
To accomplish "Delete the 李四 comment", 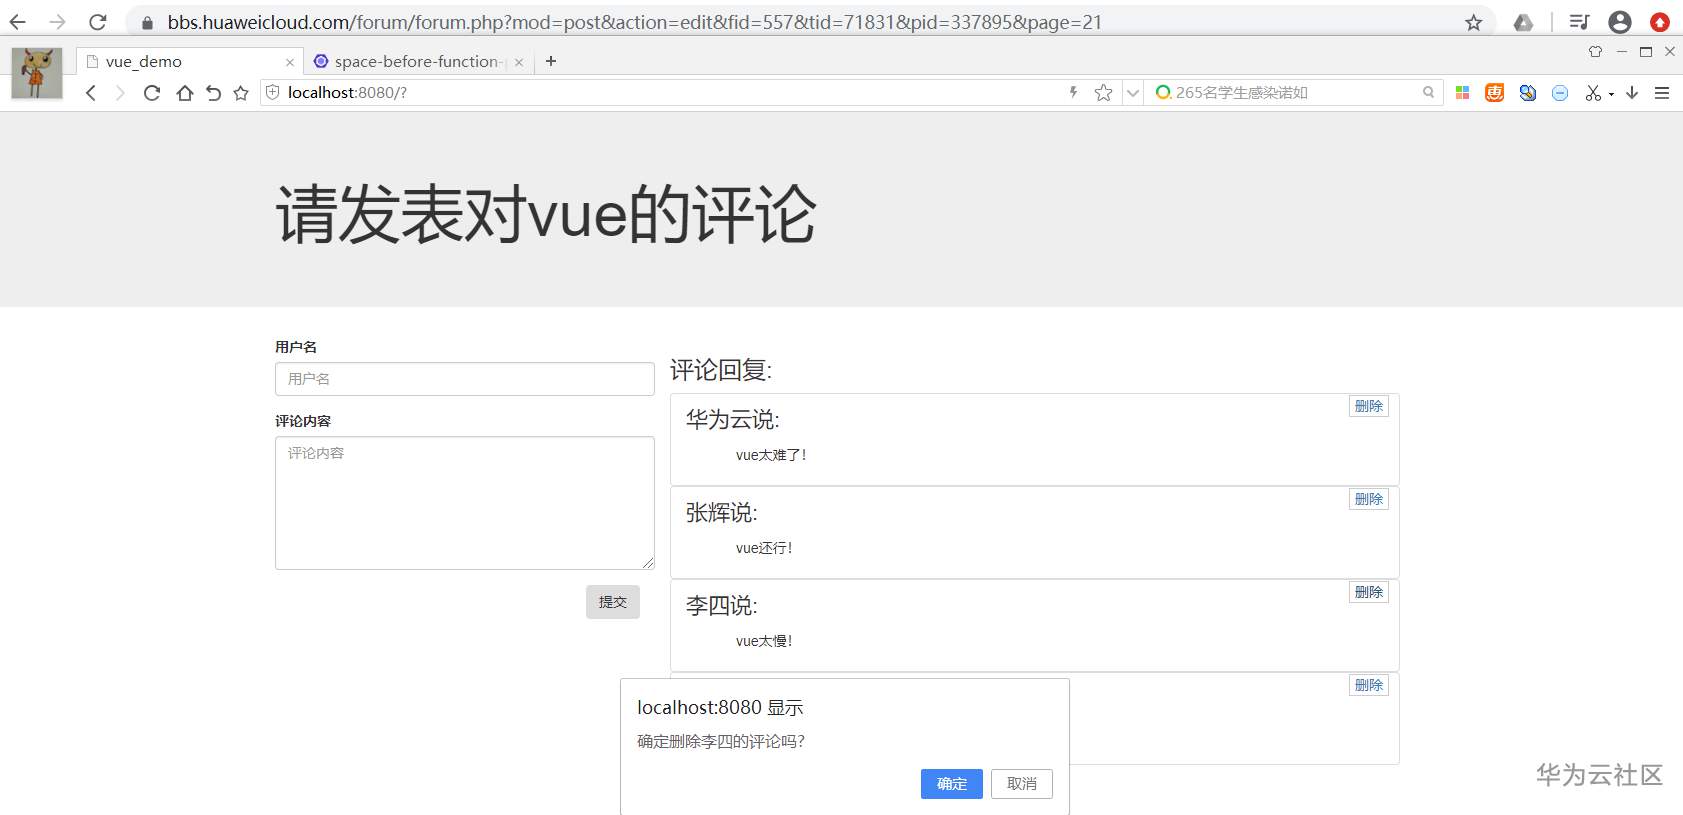I will [1369, 592].
